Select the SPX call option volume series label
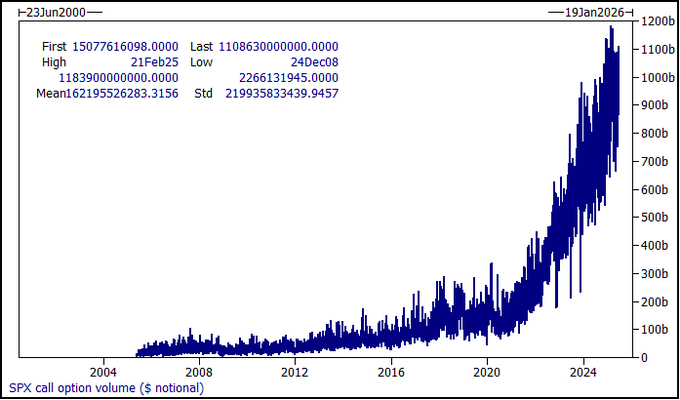This screenshot has height=400, width=680. [x=106, y=388]
